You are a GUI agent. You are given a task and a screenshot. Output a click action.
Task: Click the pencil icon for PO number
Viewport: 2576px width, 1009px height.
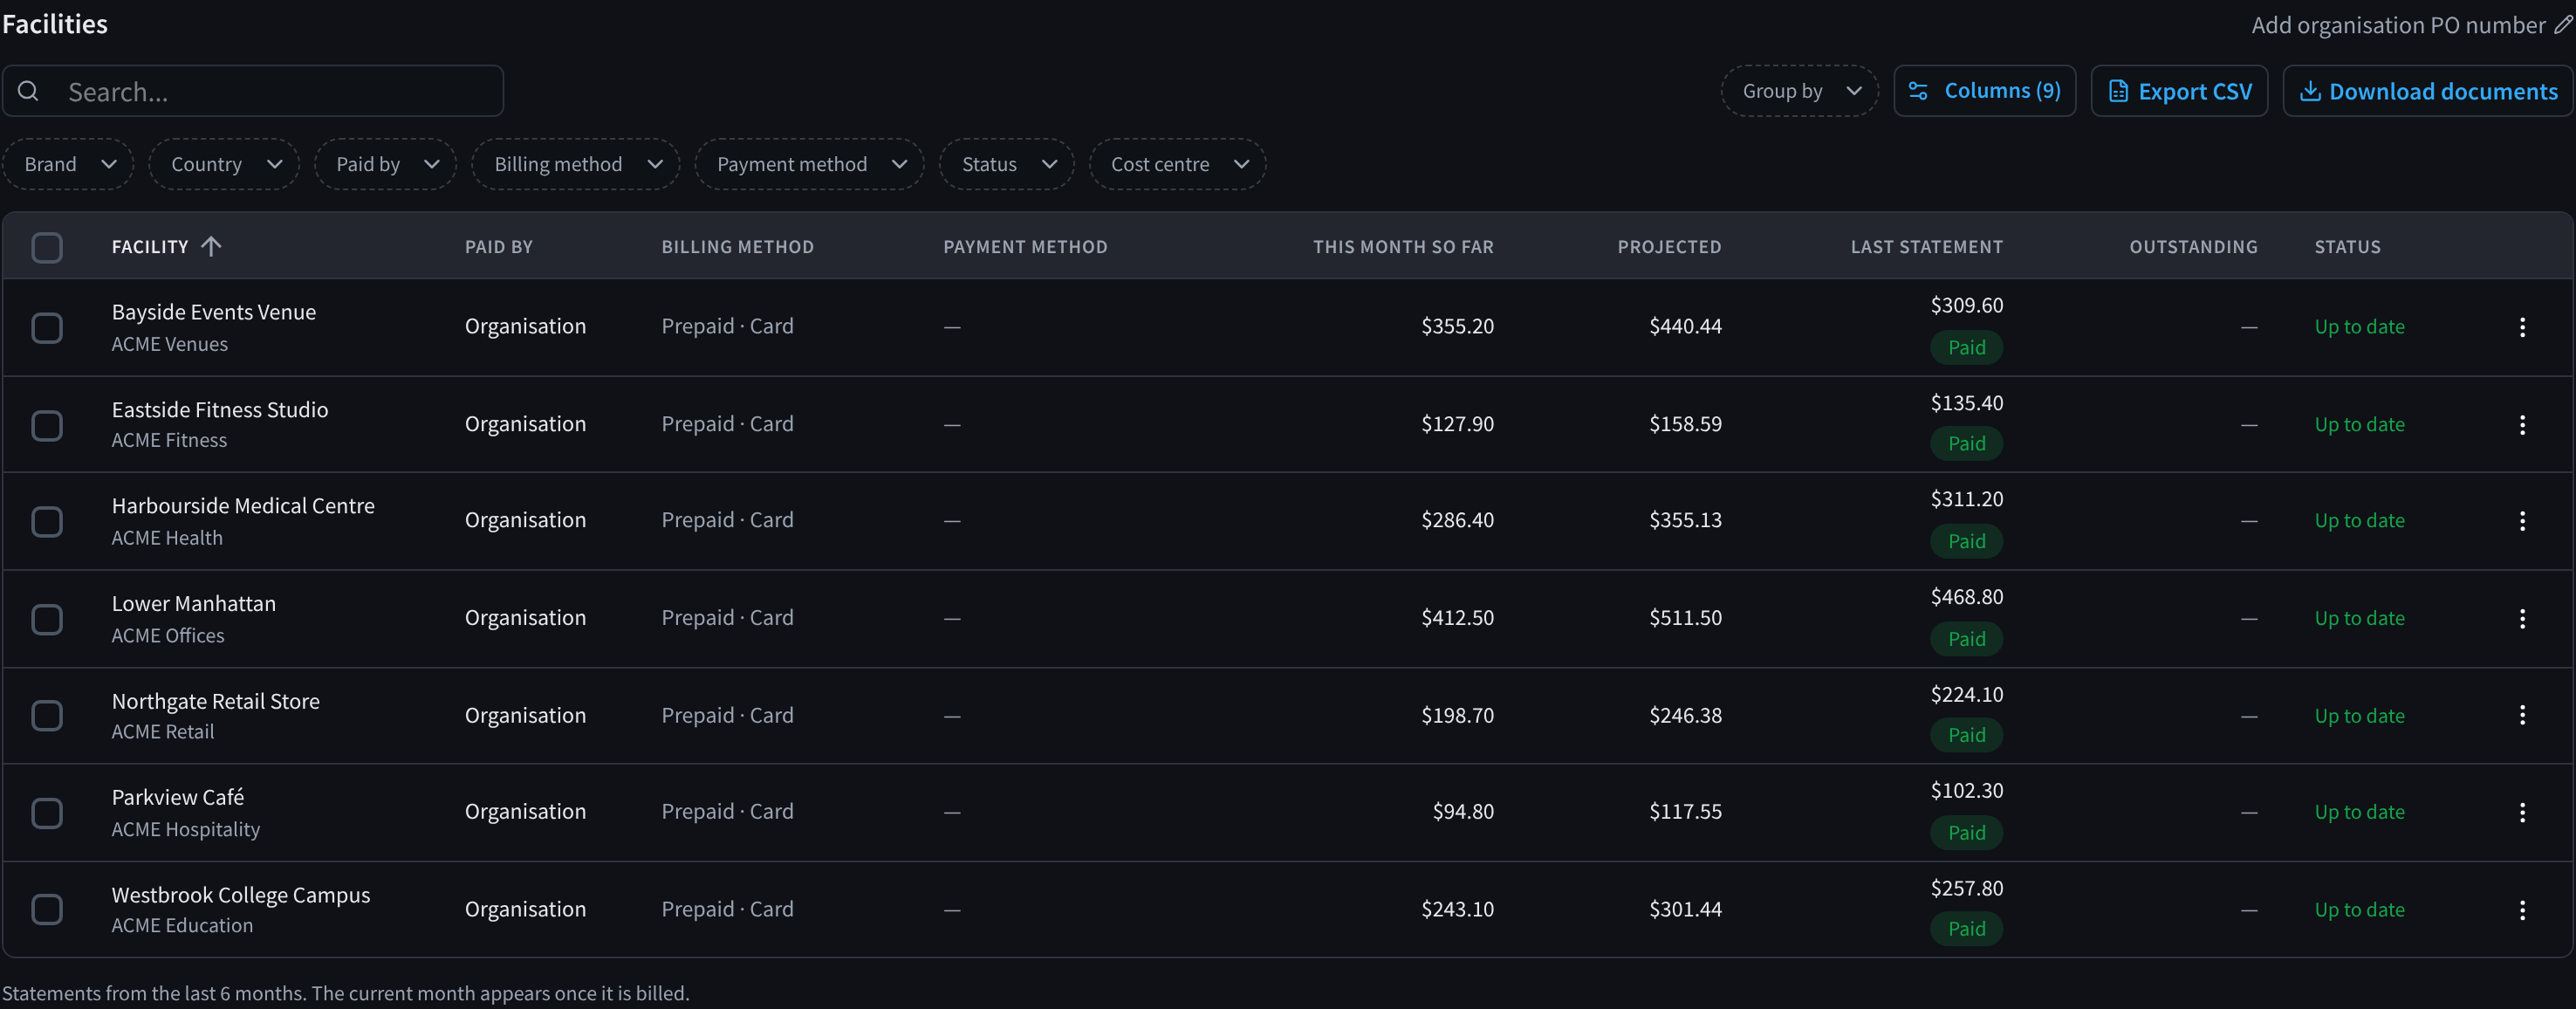(x=2563, y=24)
